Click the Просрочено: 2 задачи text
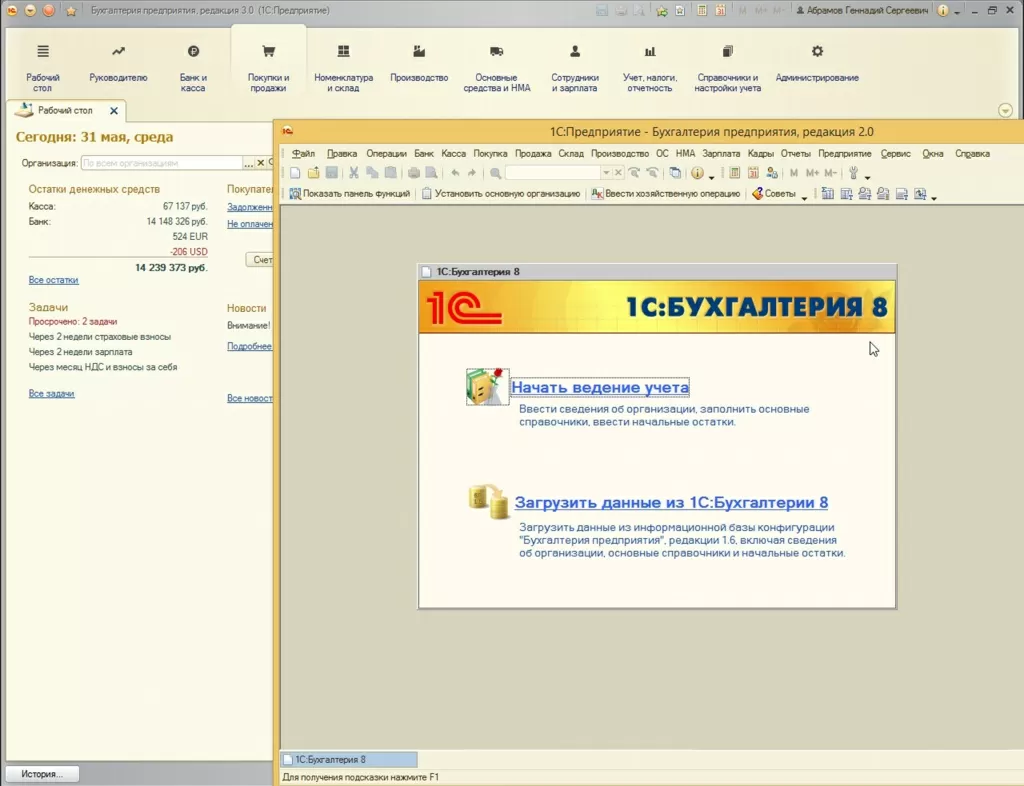The width and height of the screenshot is (1024, 786). [x=73, y=321]
